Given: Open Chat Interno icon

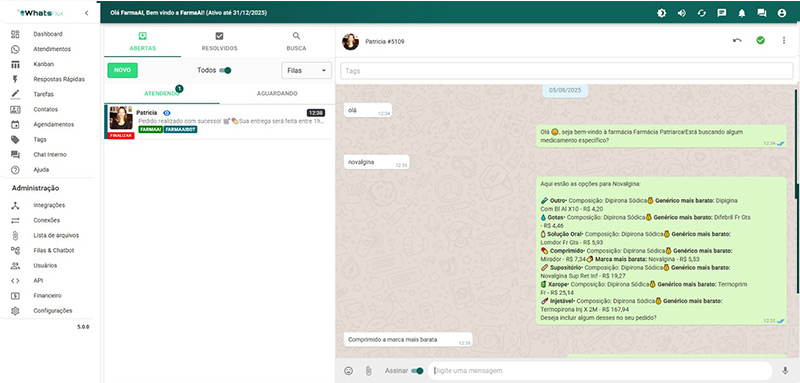Looking at the screenshot, I should pos(15,155).
